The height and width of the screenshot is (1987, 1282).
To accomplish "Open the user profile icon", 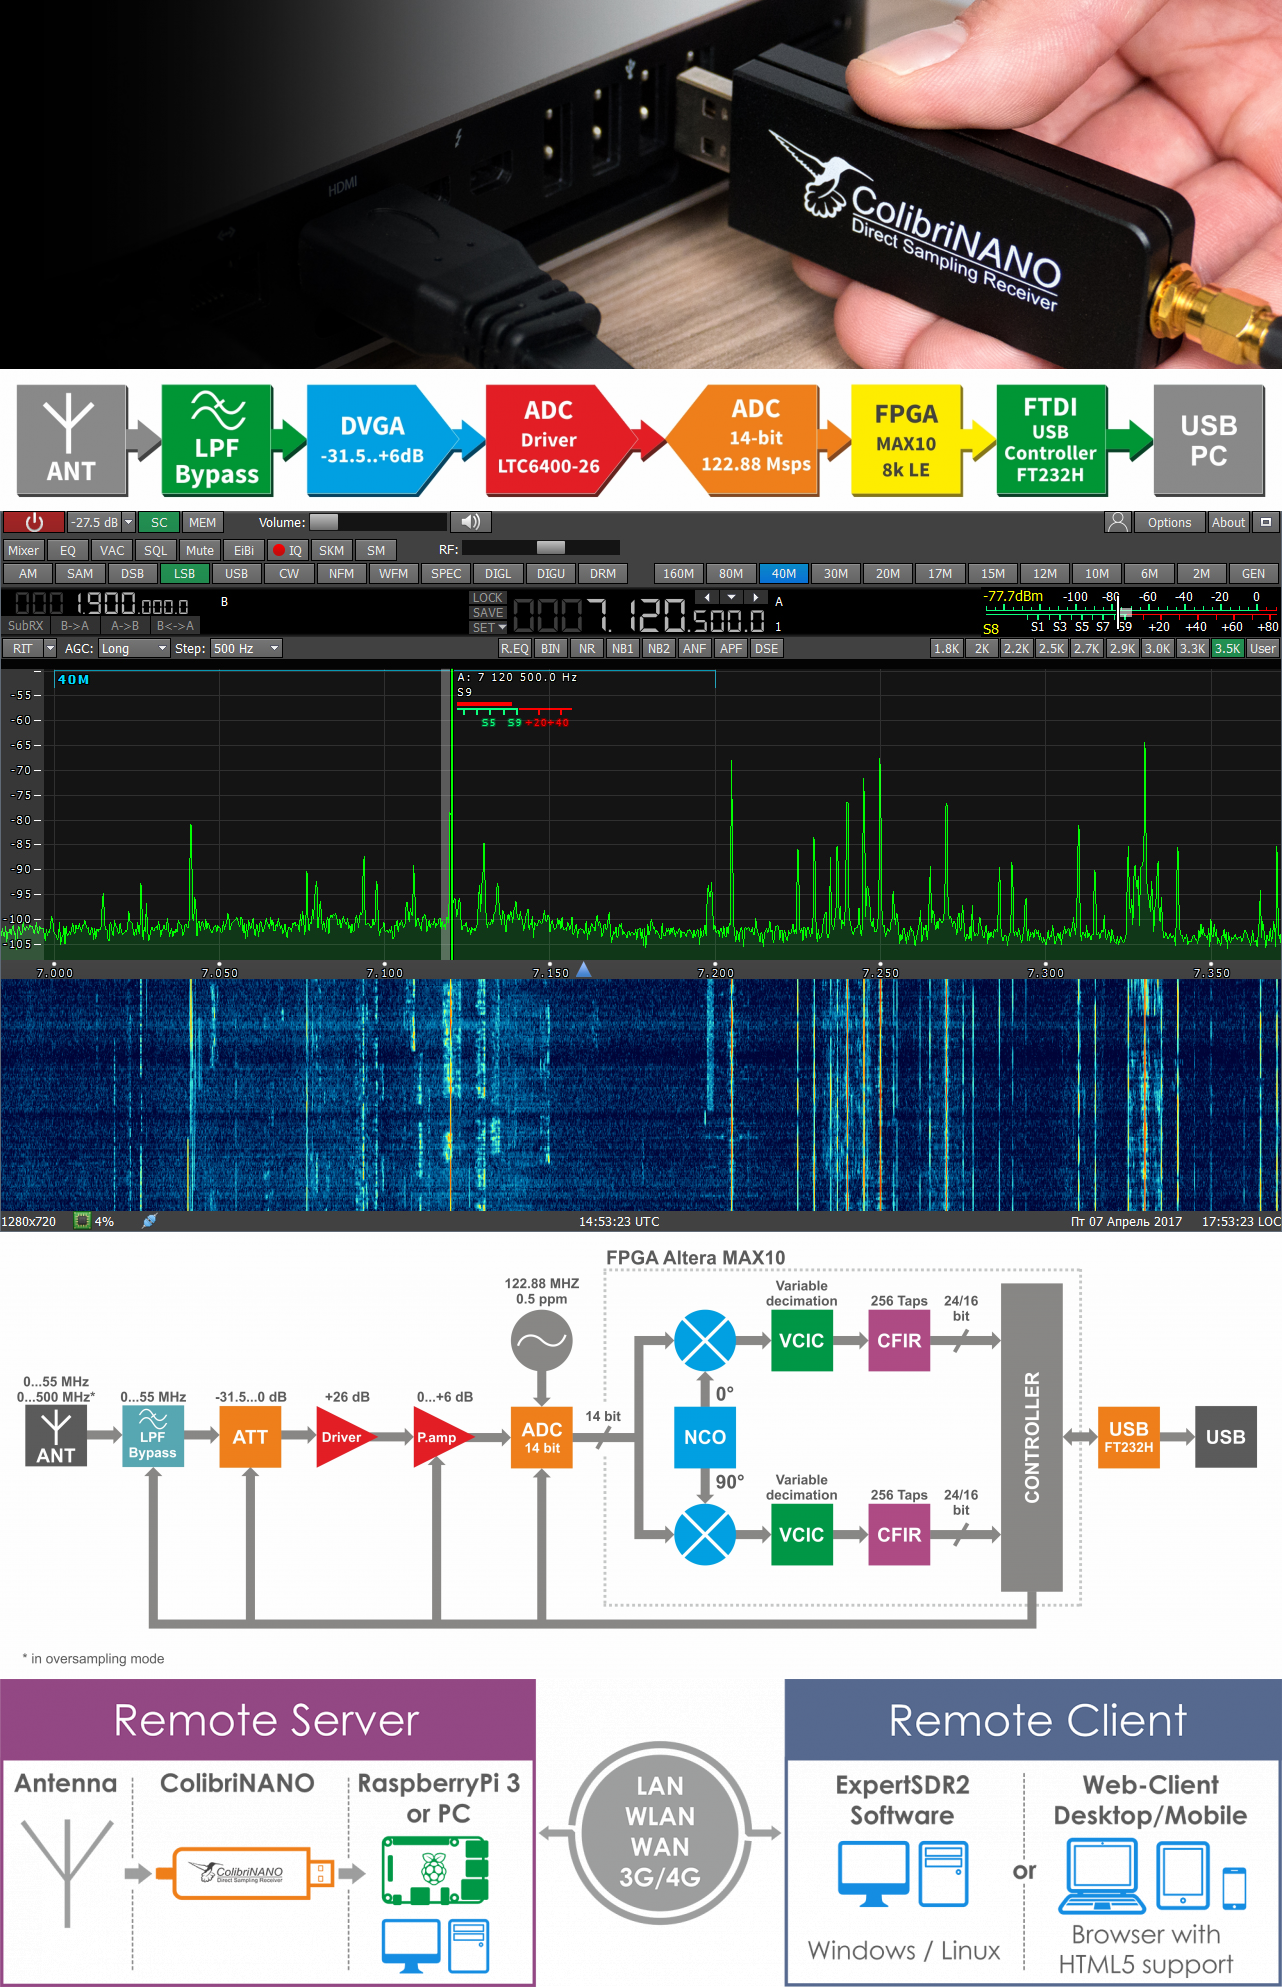I will [1118, 522].
